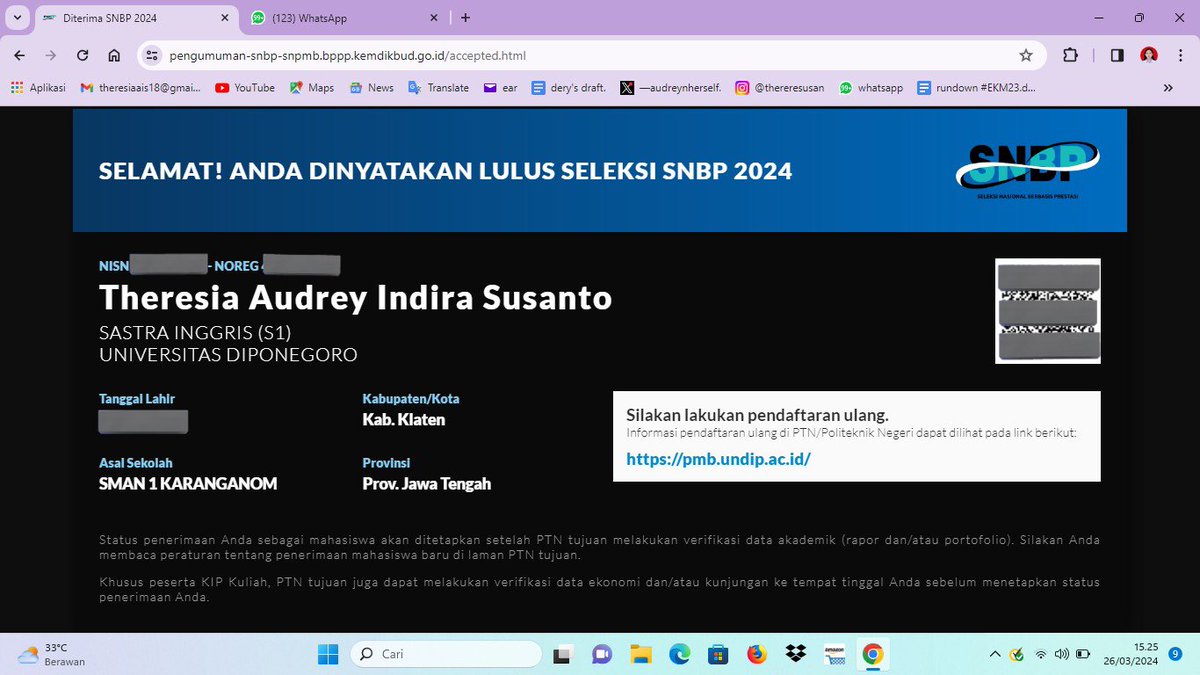The height and width of the screenshot is (675, 1200).
Task: Open the weather widget showing 33°C
Action: 52,655
